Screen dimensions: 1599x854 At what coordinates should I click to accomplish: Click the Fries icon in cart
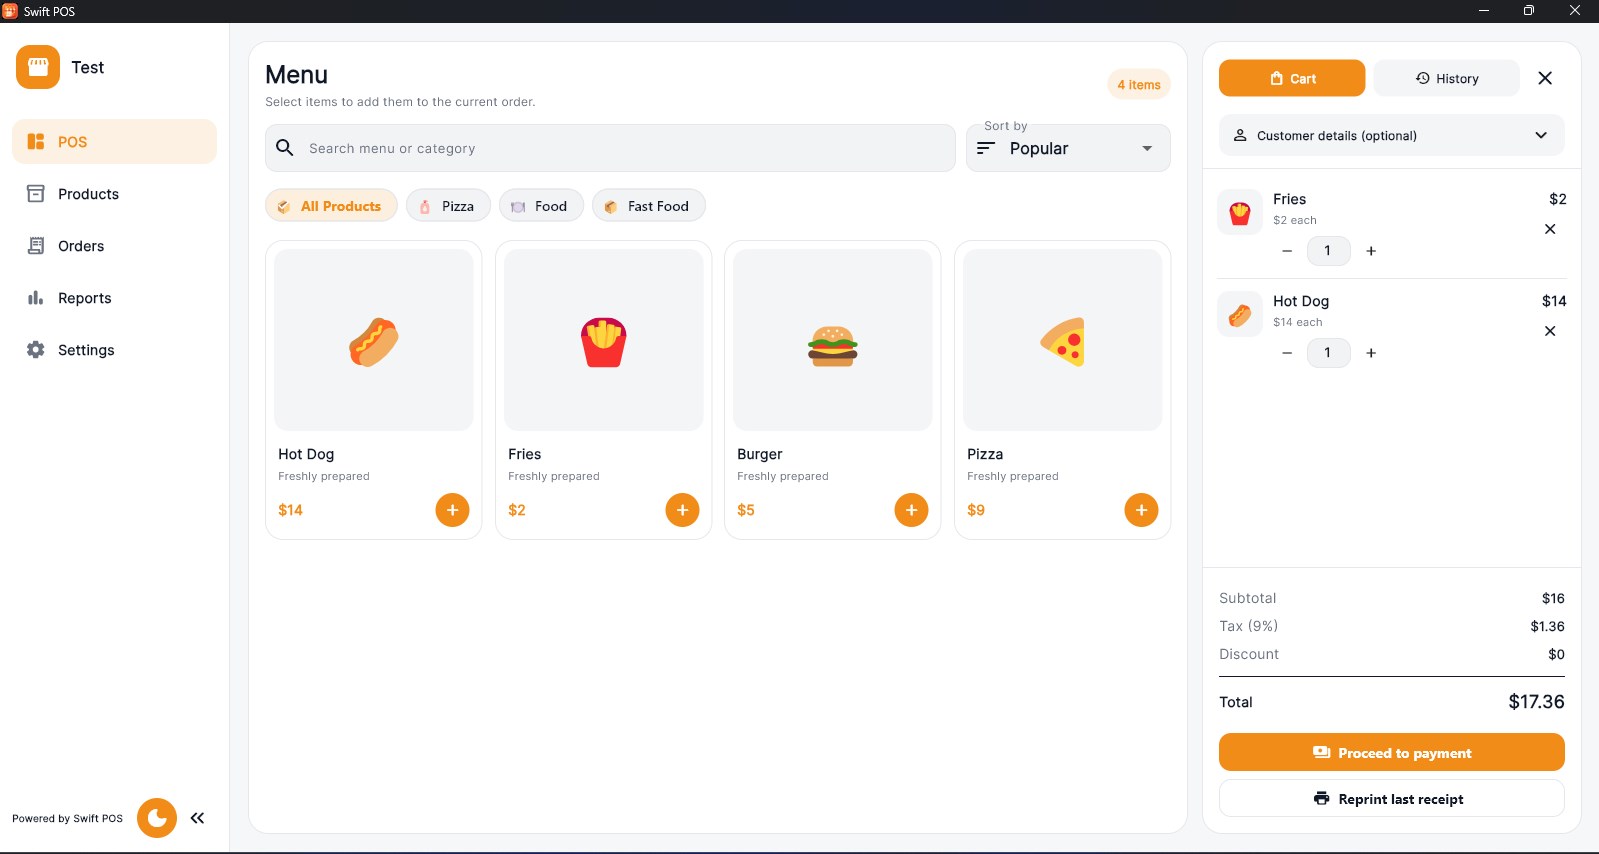[1240, 212]
